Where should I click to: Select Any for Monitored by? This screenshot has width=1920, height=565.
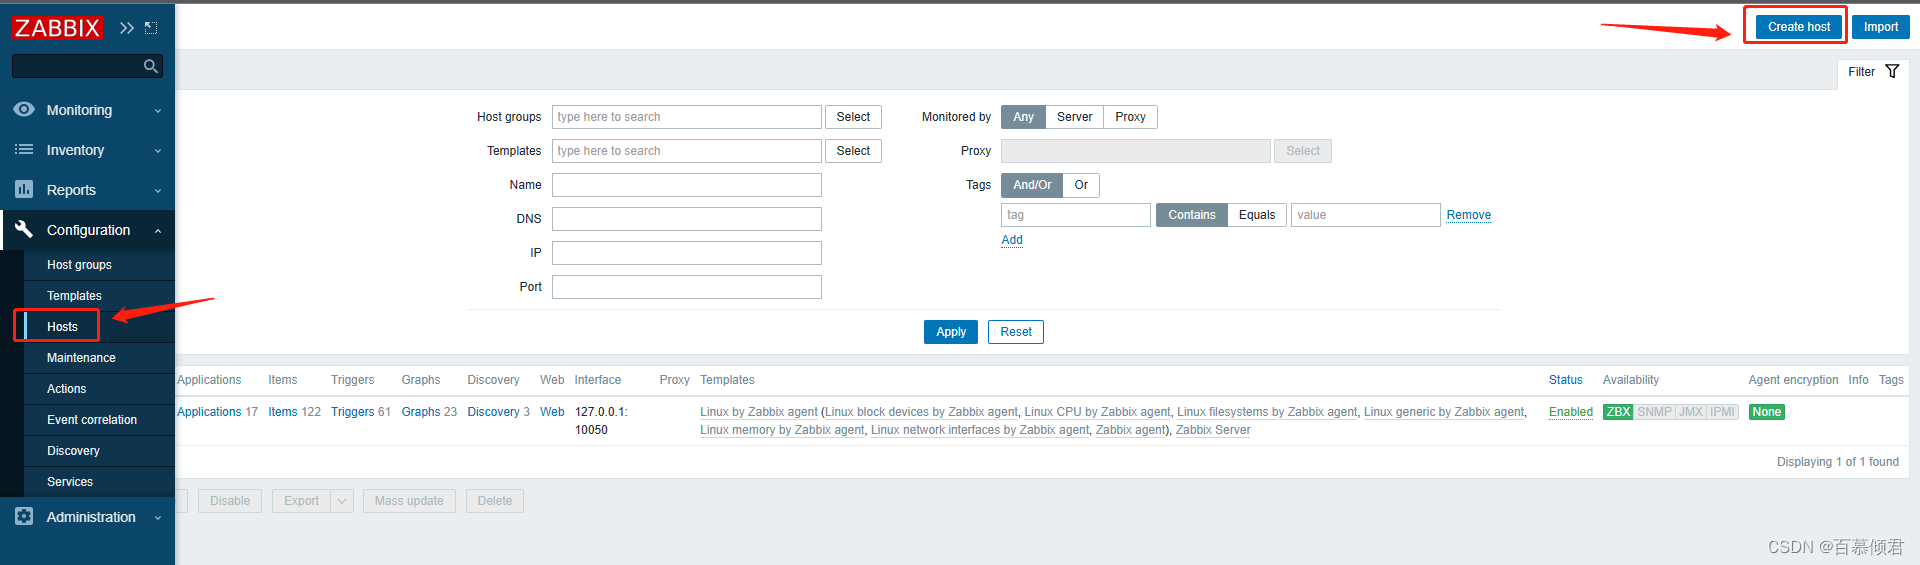pos(1023,117)
